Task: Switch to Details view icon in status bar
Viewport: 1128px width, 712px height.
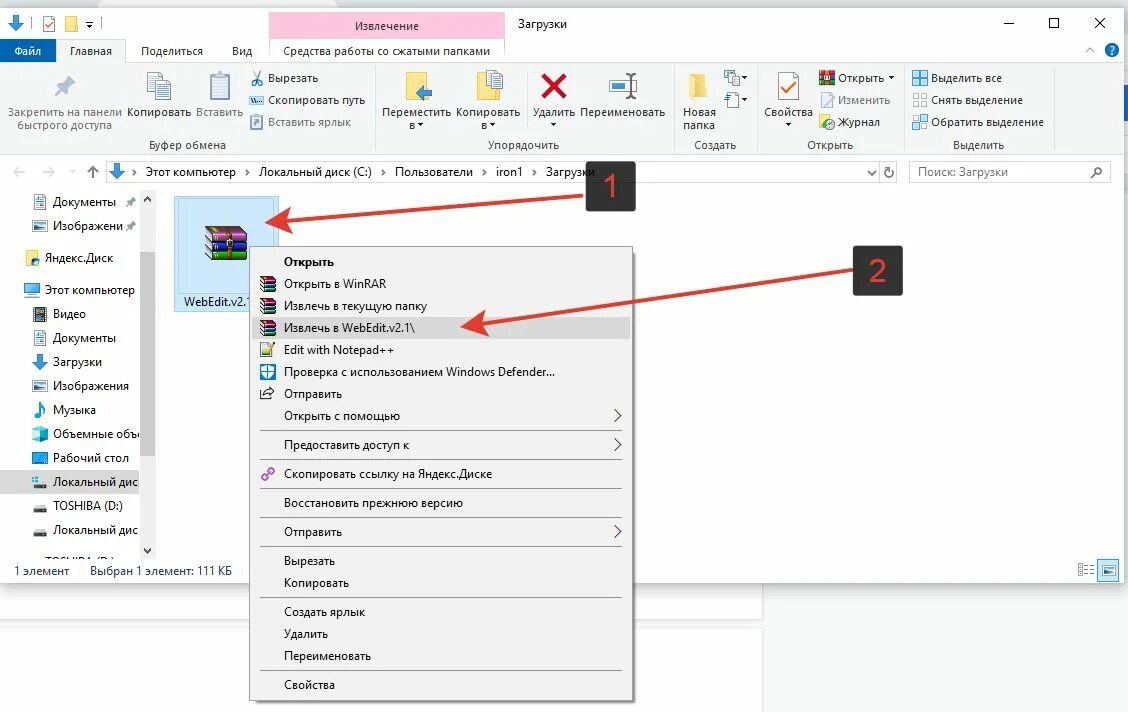Action: [1086, 570]
